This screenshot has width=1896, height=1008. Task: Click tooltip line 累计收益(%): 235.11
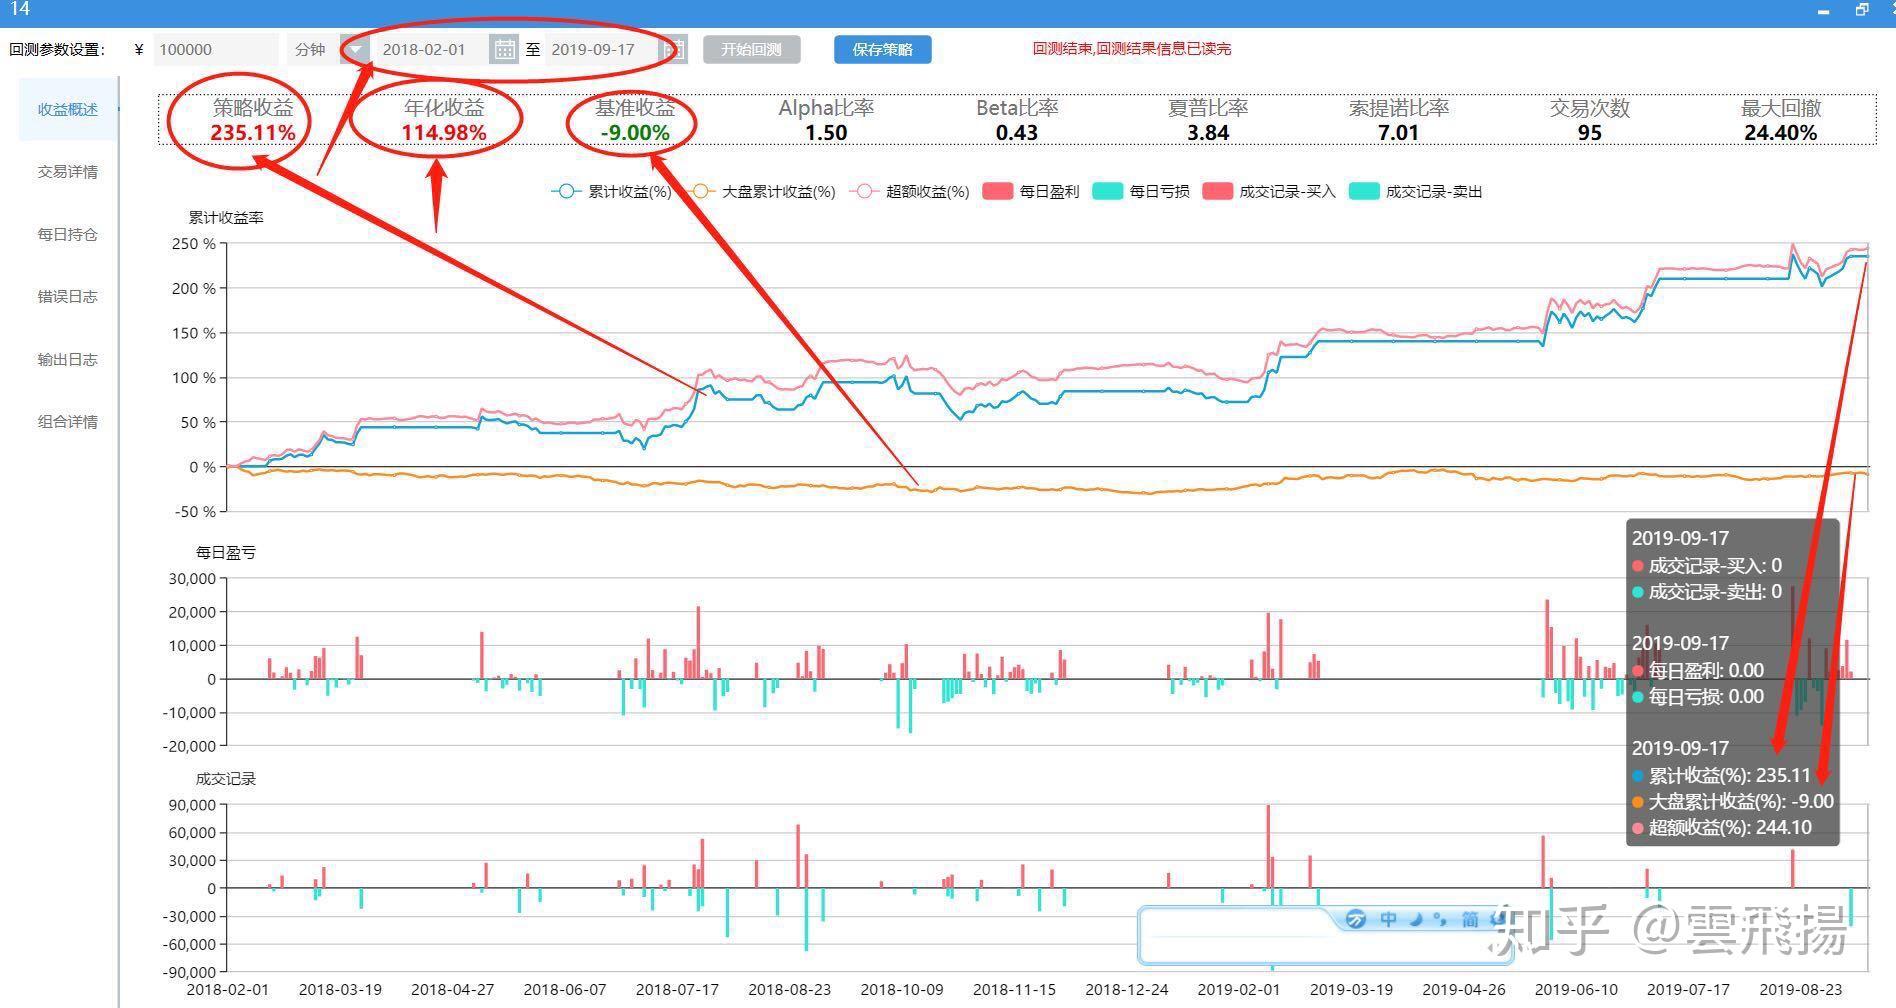[x=1721, y=775]
